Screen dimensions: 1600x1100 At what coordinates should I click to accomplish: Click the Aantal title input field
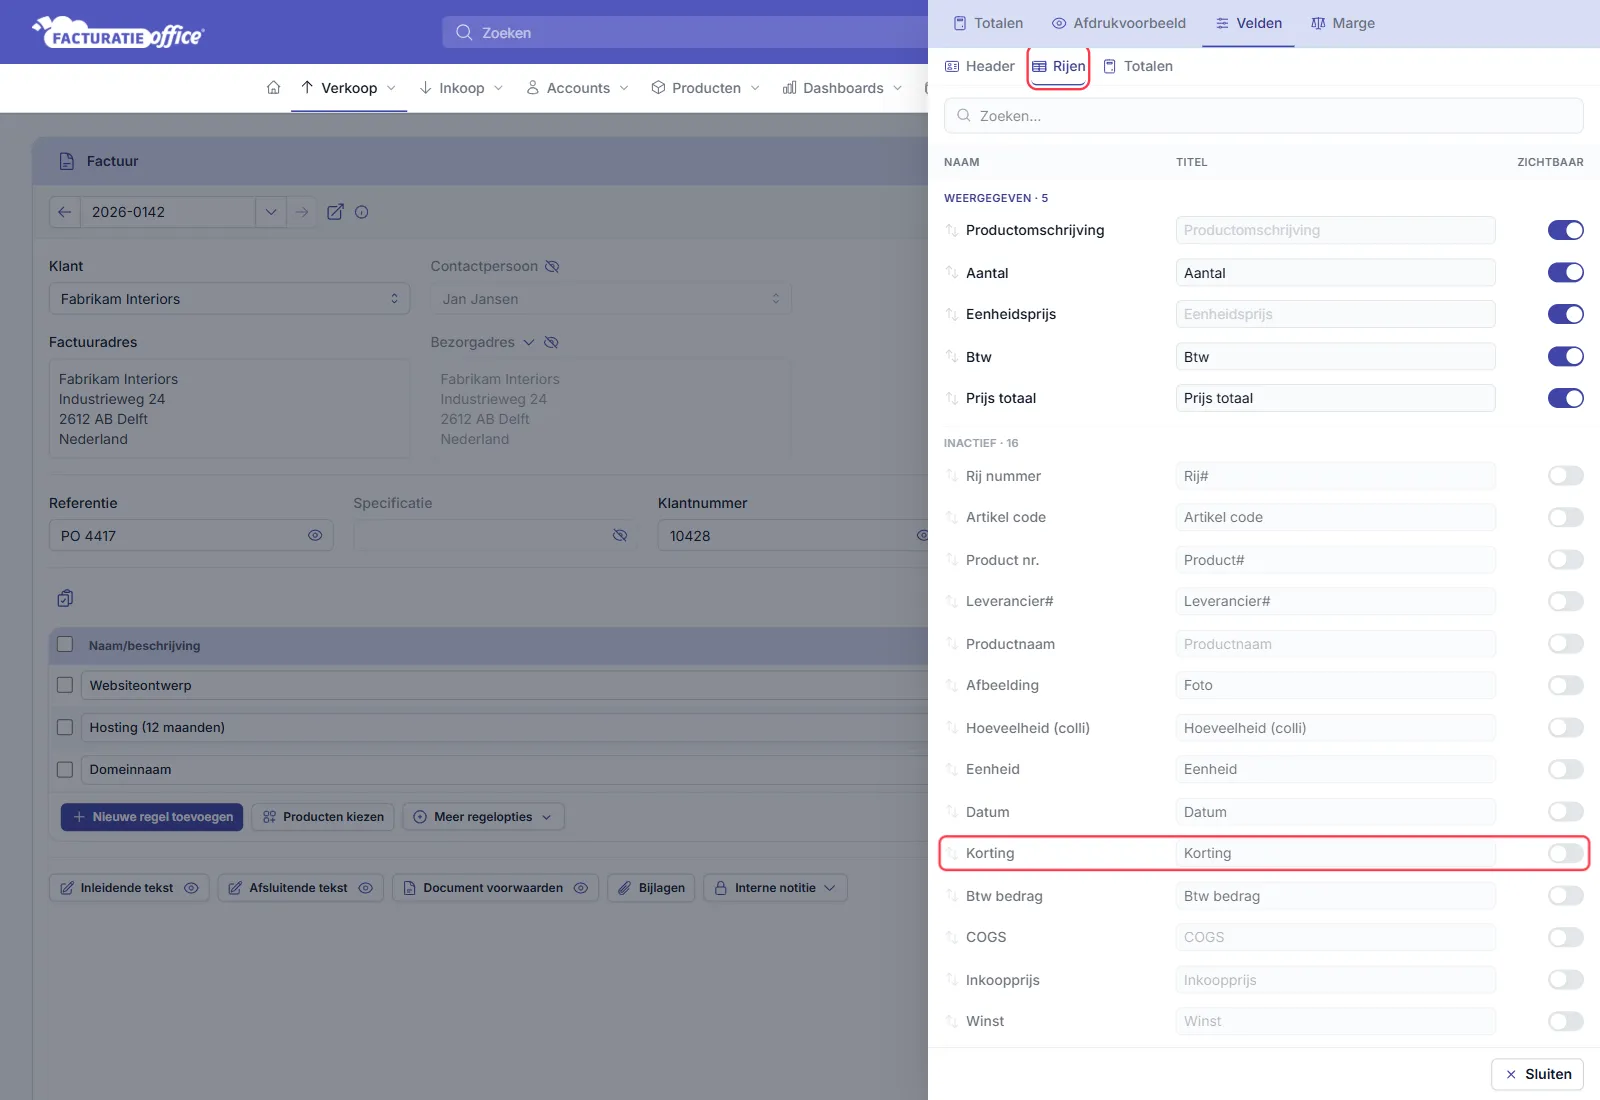[1336, 273]
